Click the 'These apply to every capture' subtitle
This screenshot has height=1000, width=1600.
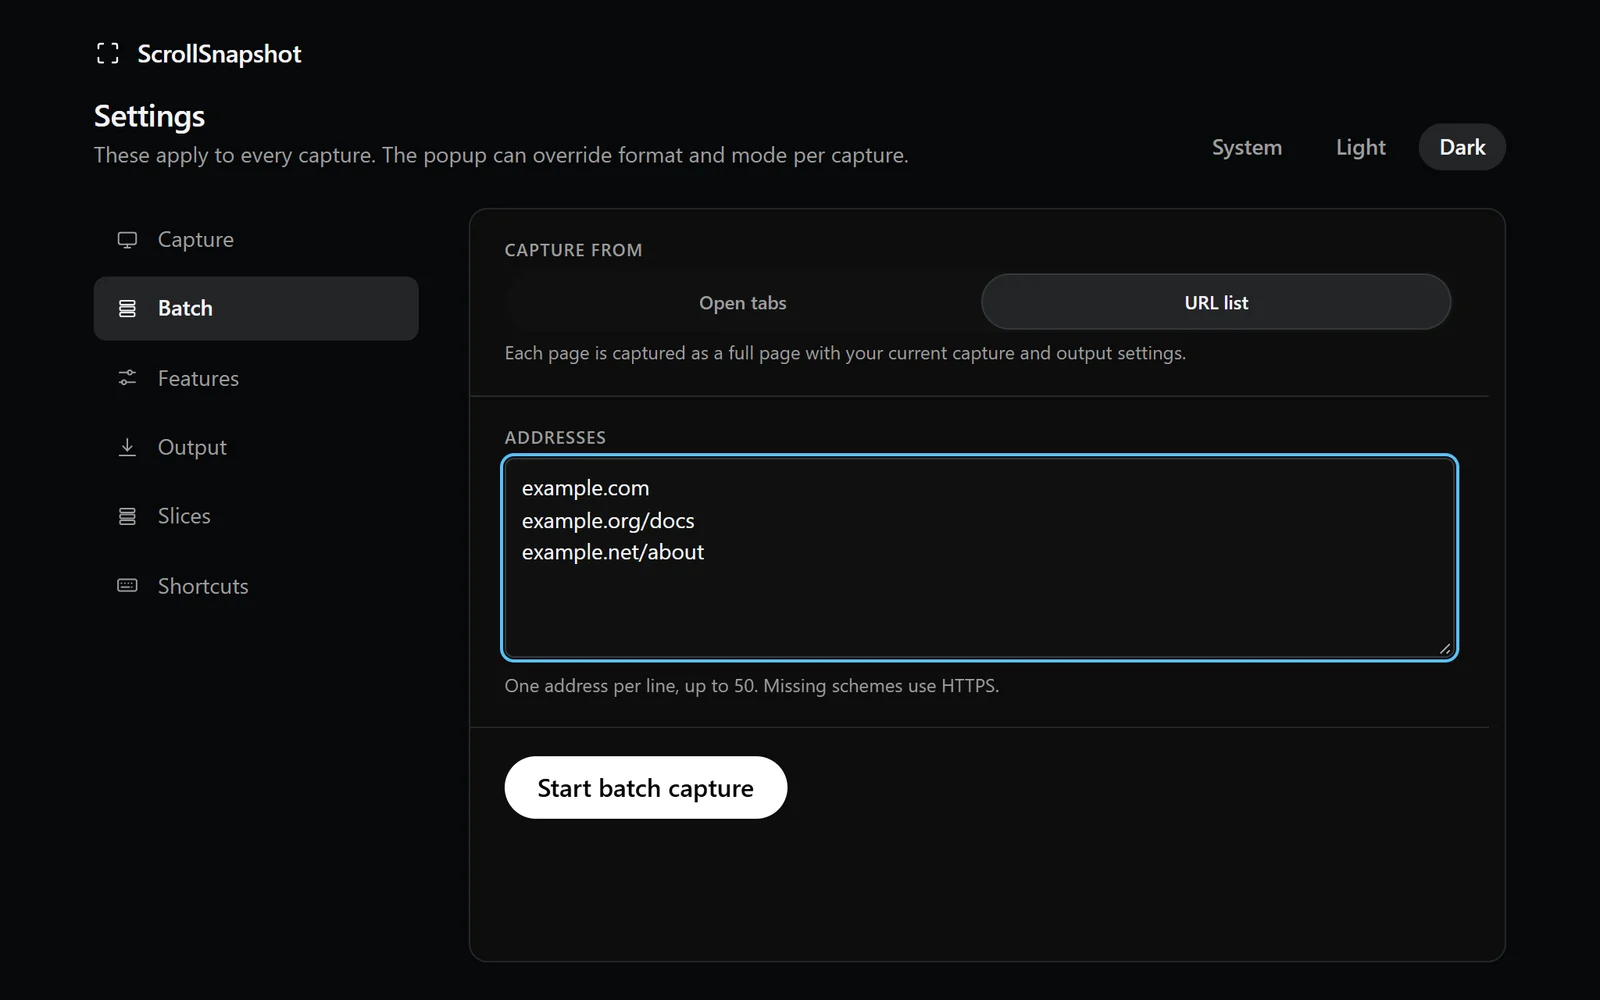click(501, 155)
